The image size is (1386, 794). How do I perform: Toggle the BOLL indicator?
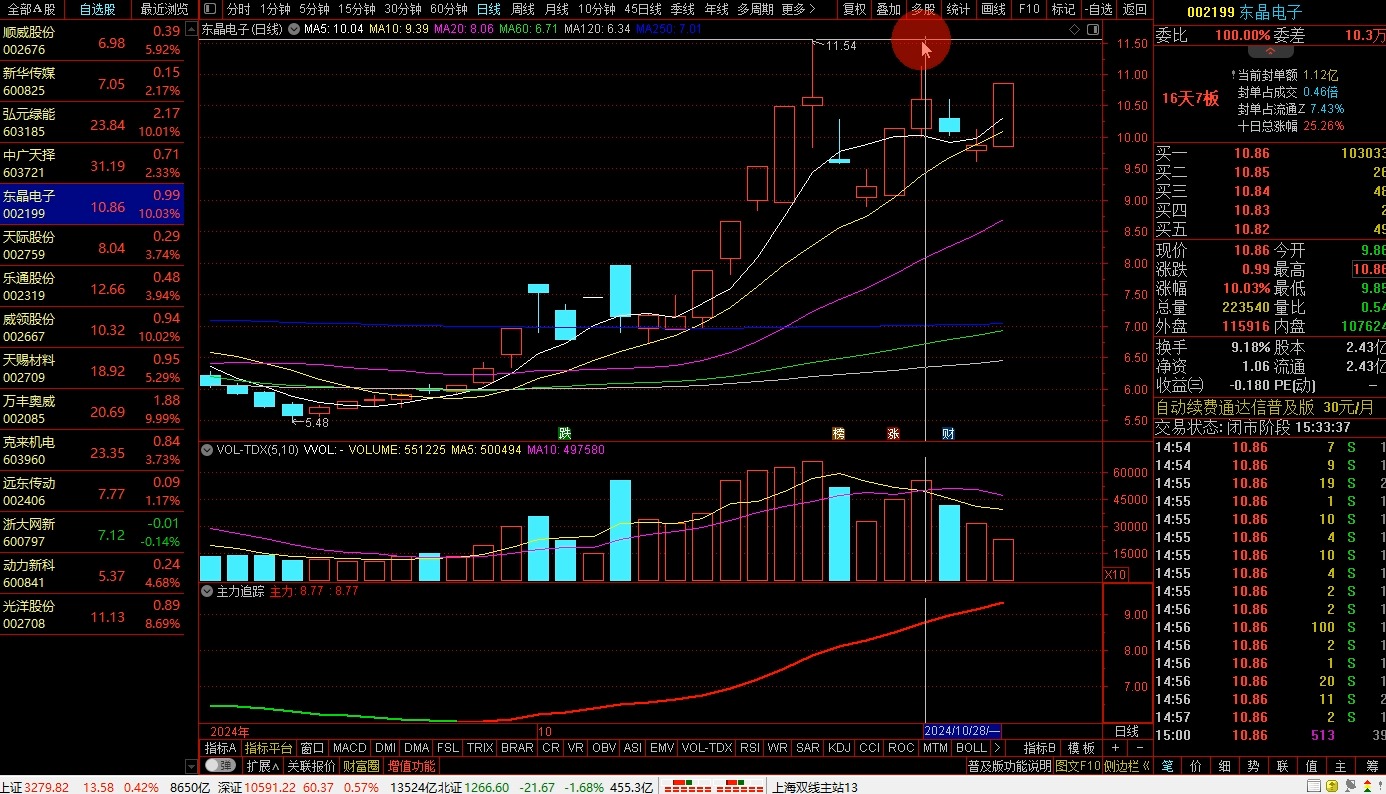(971, 748)
